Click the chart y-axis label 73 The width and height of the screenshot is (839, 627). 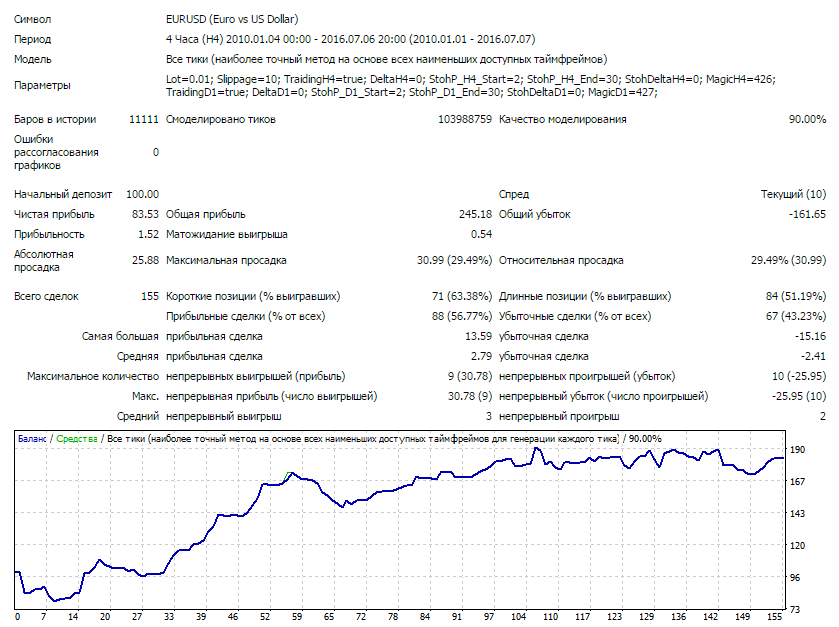795,610
